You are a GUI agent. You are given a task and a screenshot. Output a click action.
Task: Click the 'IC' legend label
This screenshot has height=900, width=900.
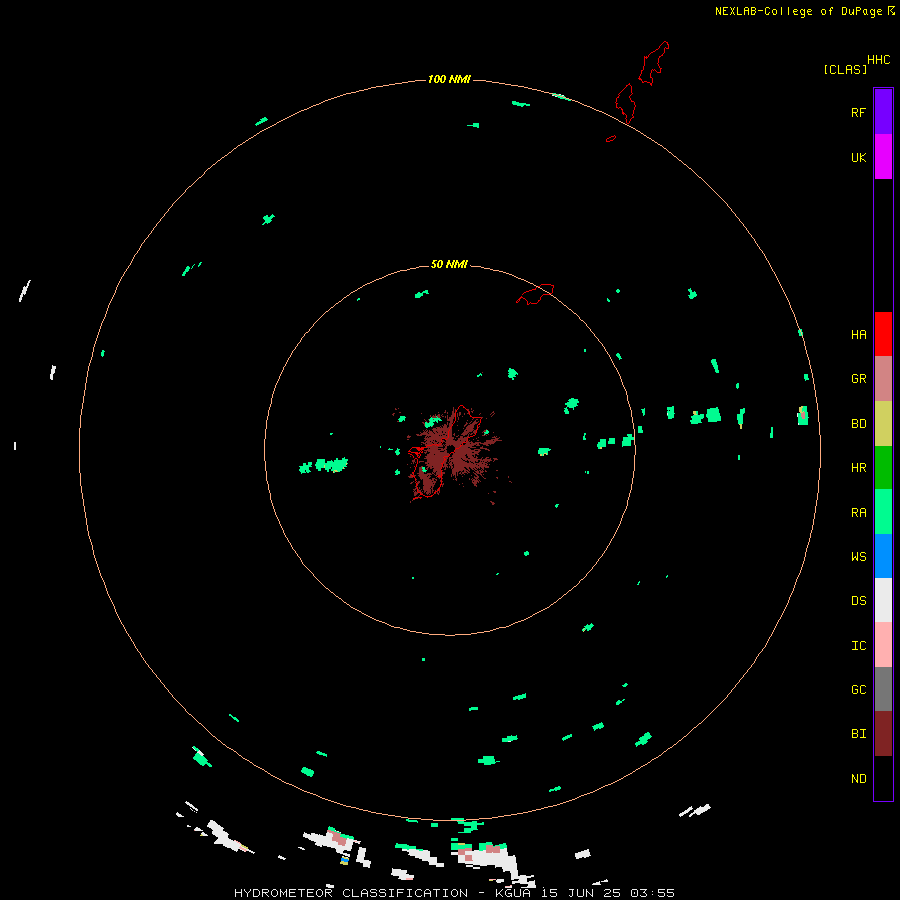click(858, 646)
